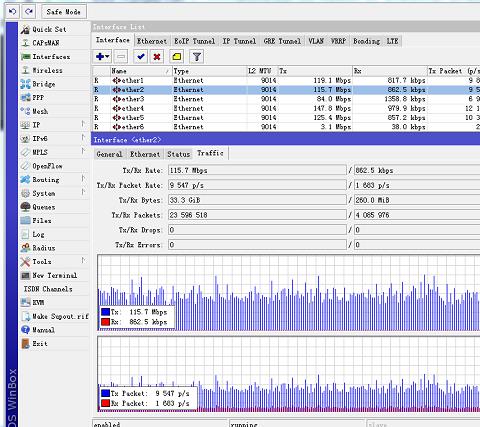Viewport: 480px width, 427px height.
Task: Switch to Bonding tab
Action: [366, 41]
